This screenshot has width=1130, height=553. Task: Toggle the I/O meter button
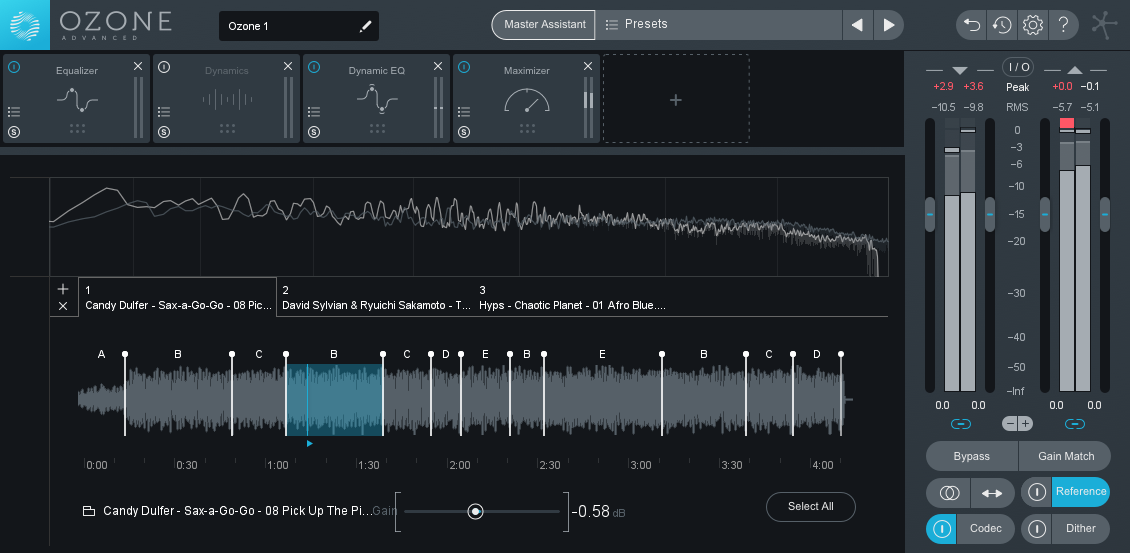coord(1018,67)
